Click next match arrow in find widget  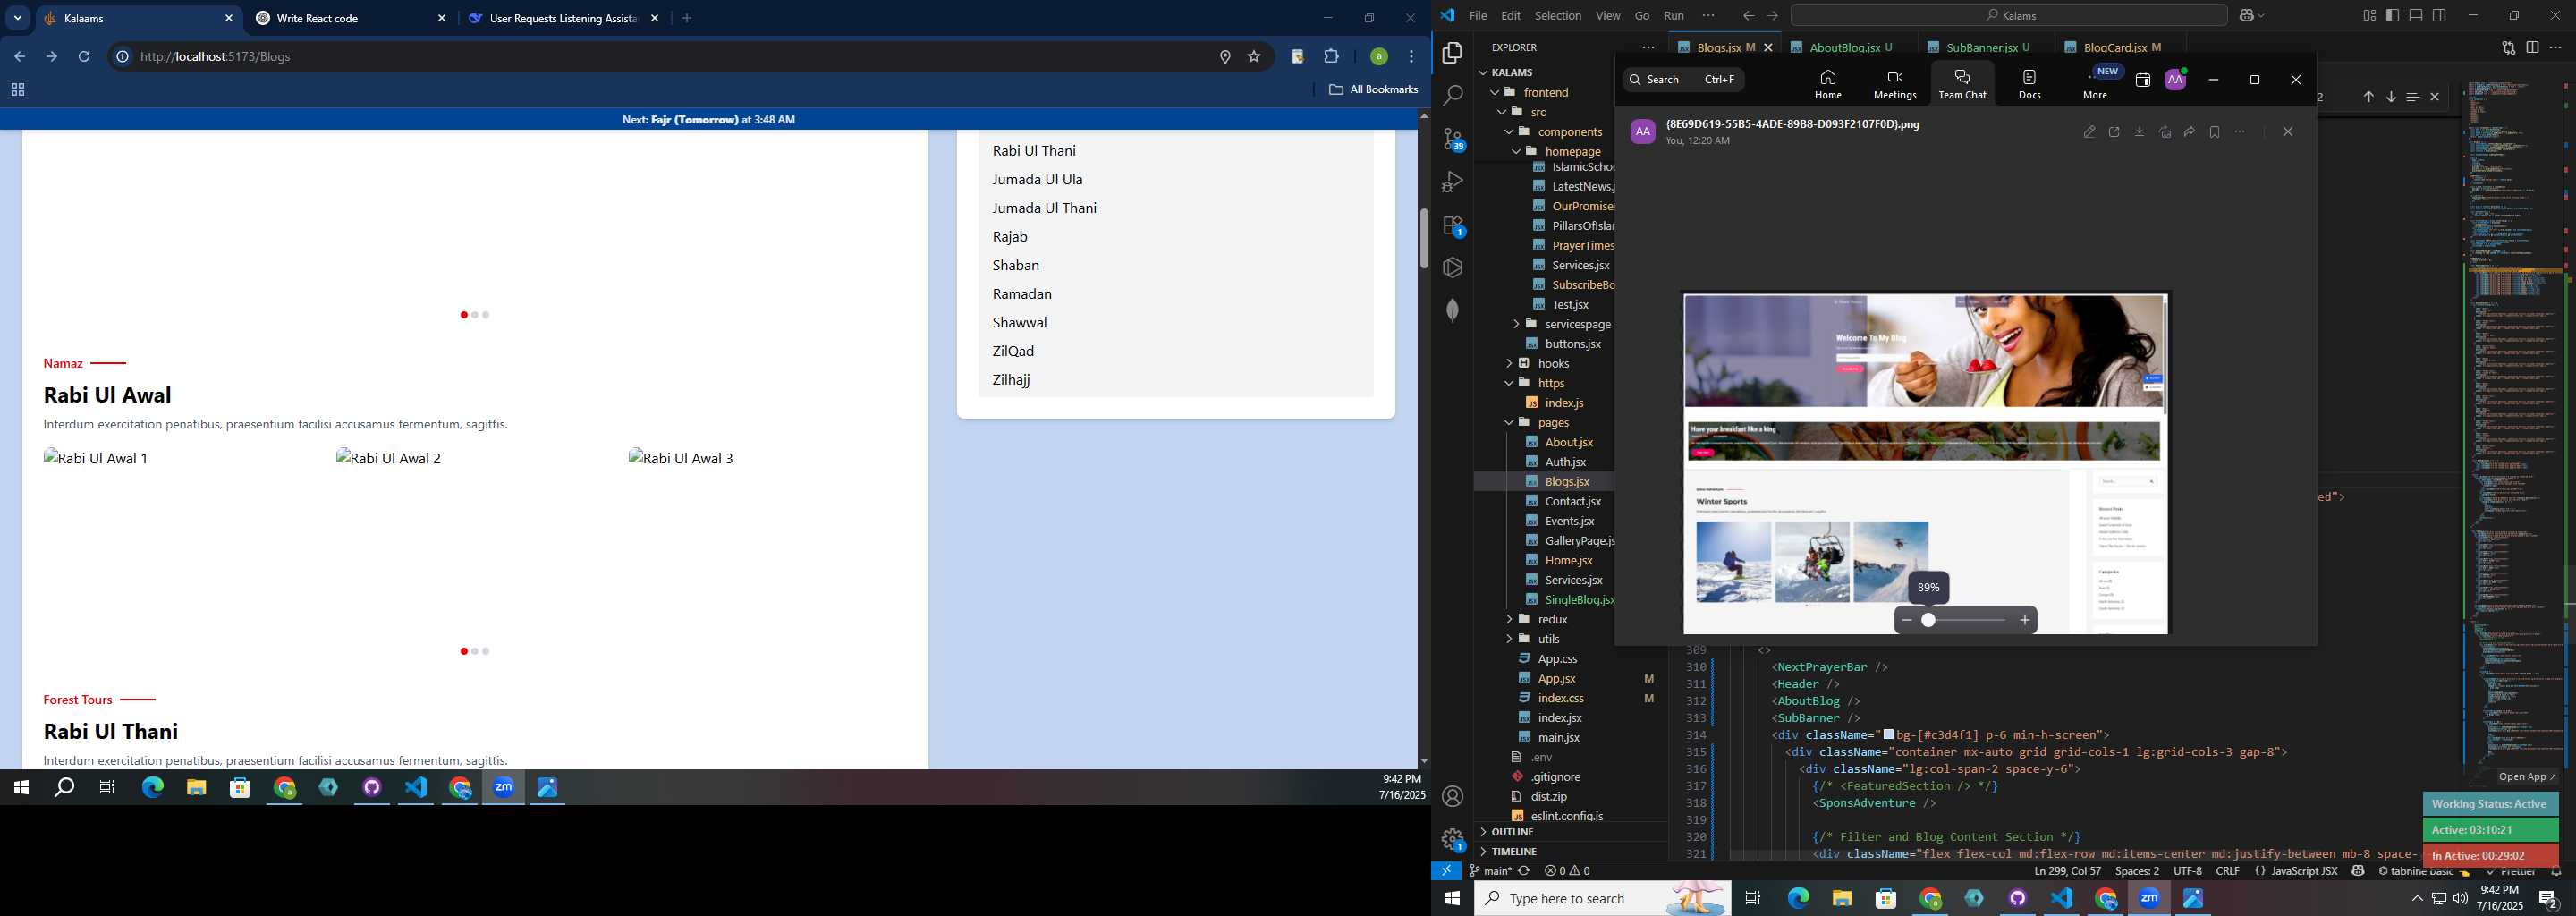tap(2390, 97)
